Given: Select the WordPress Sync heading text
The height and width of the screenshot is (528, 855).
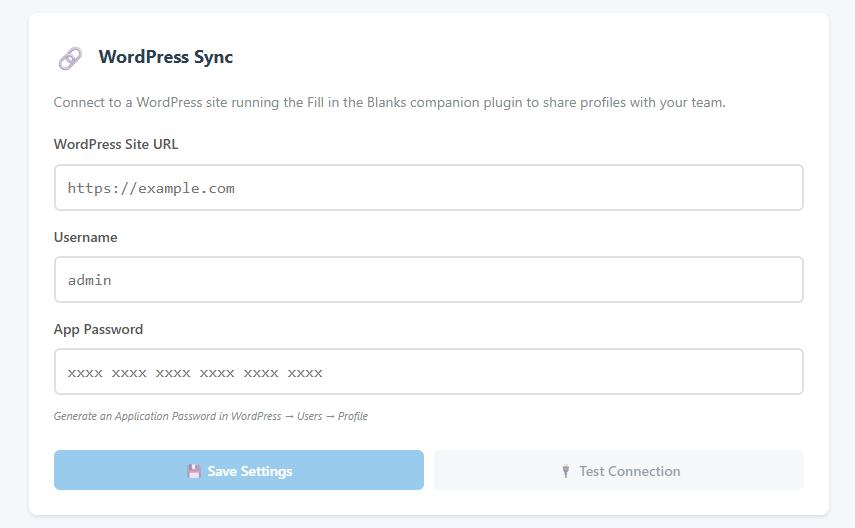Looking at the screenshot, I should [x=166, y=57].
